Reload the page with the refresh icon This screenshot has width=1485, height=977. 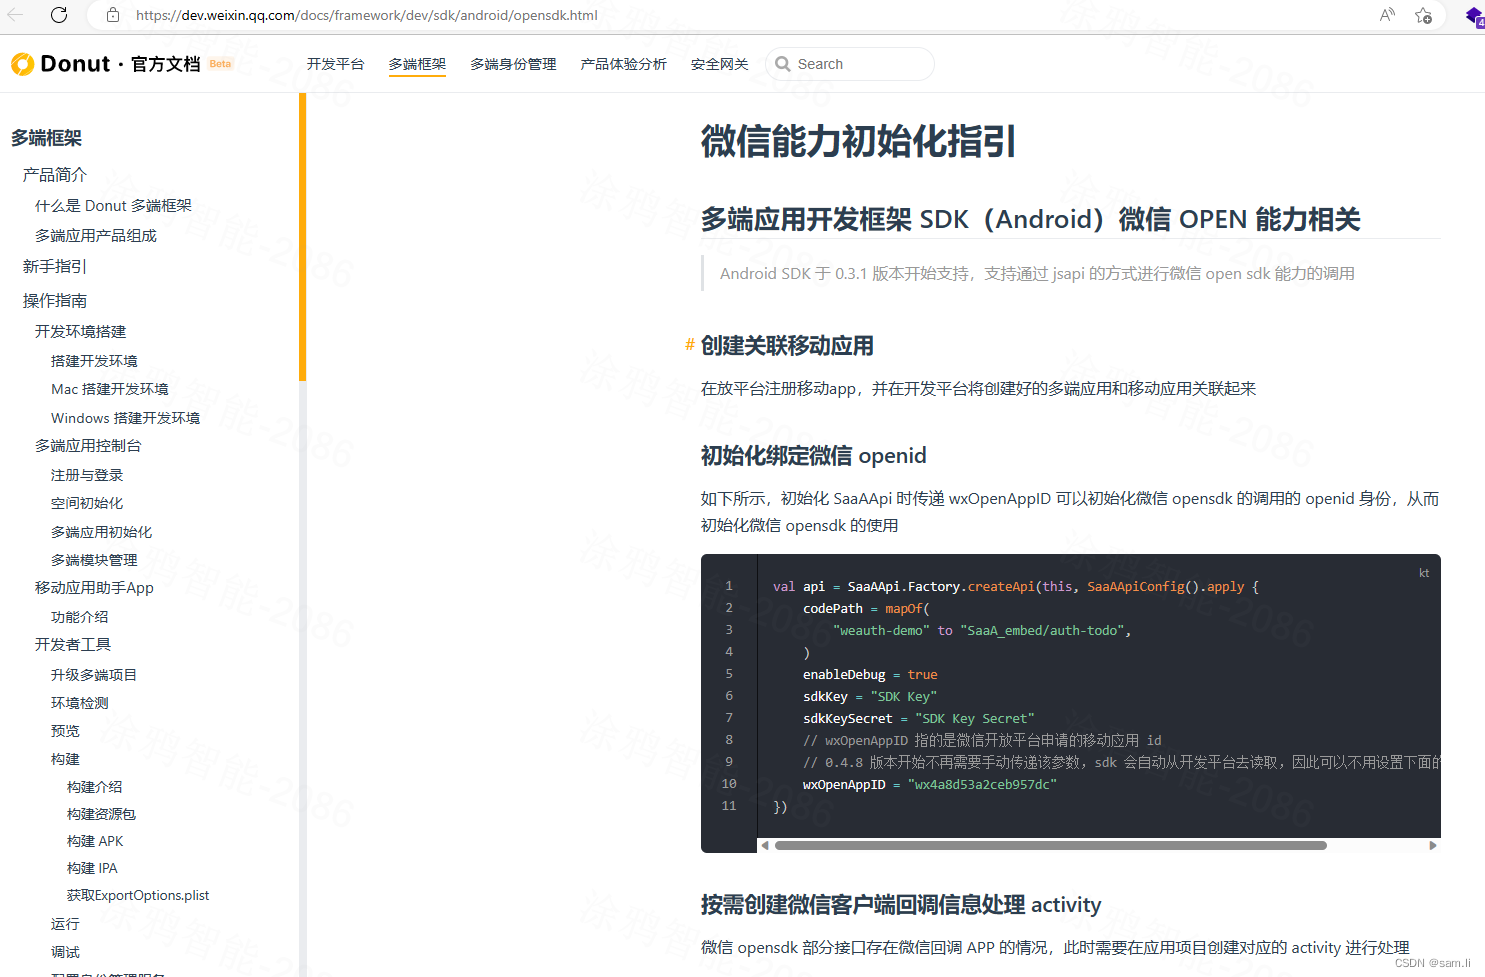(59, 15)
